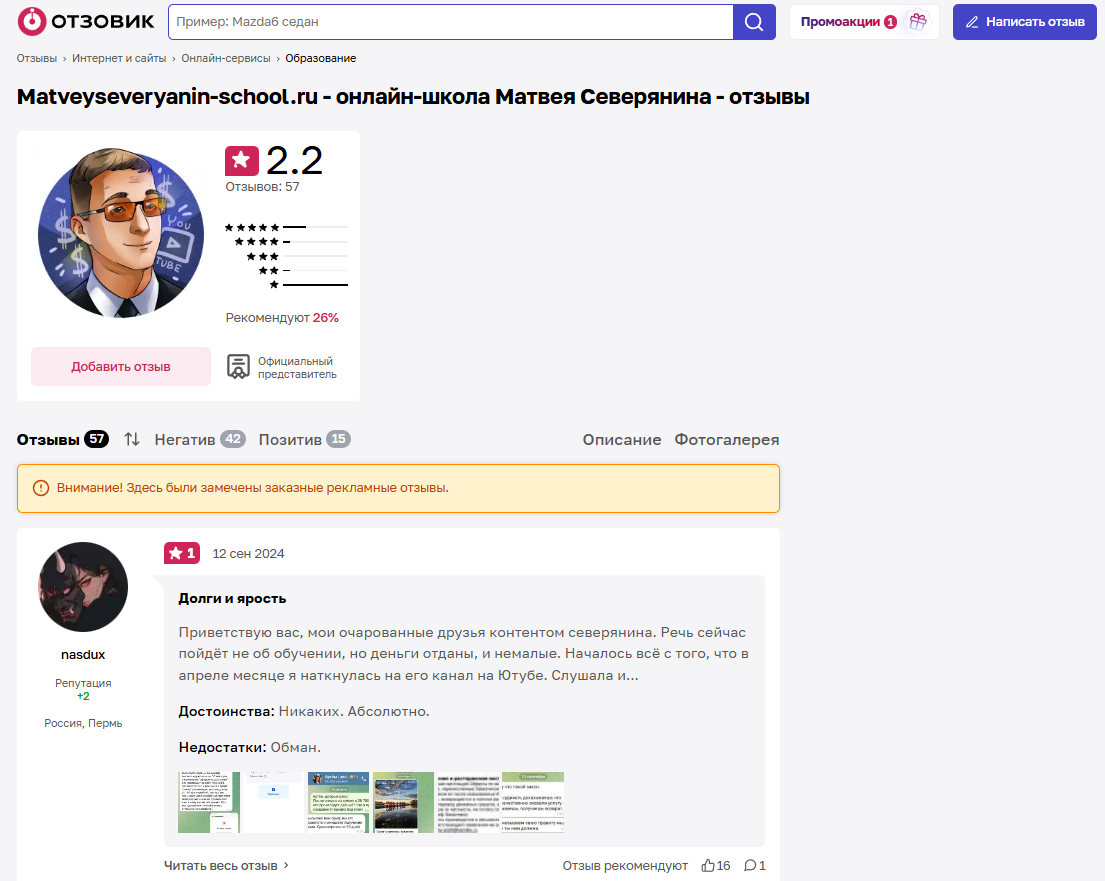Image resolution: width=1105 pixels, height=881 pixels.
Task: Click the school's round avatar image
Action: [121, 232]
